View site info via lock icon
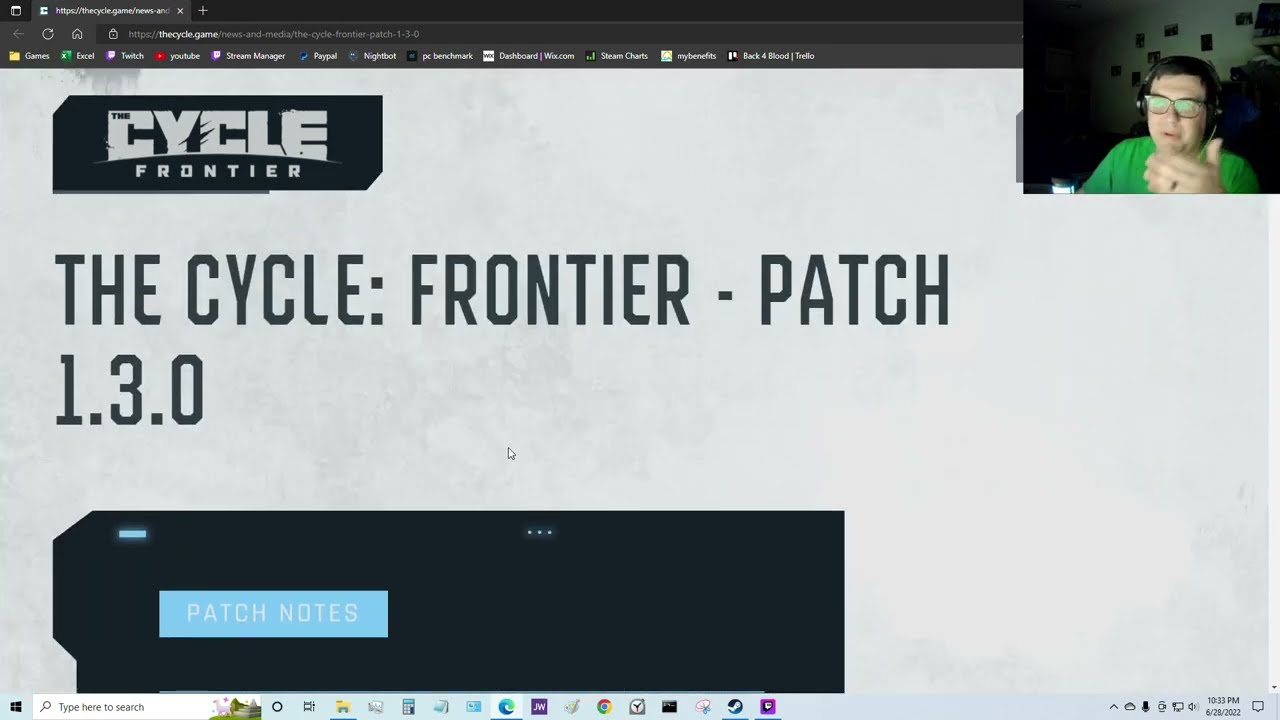 coord(113,34)
